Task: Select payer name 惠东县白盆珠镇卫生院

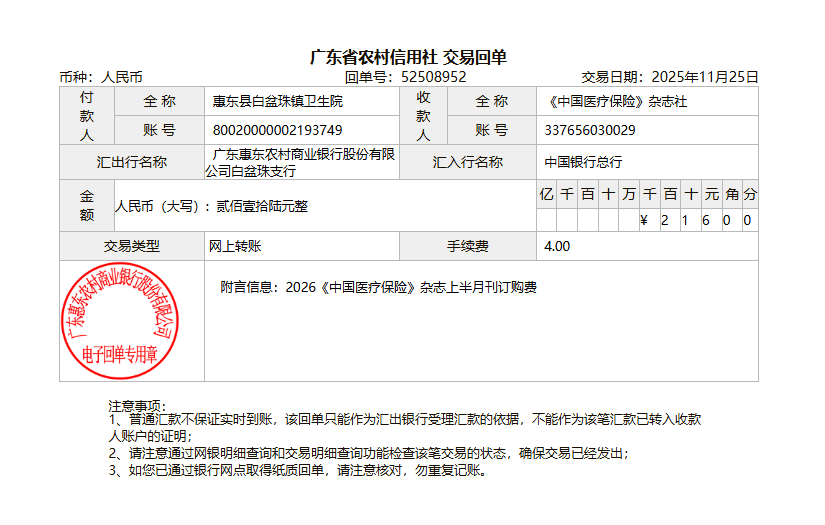Action: tap(277, 101)
